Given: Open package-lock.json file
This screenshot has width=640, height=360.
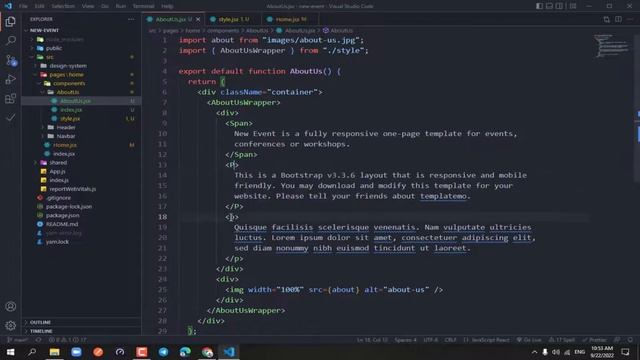Looking at the screenshot, I should pyautogui.click(x=69, y=207).
